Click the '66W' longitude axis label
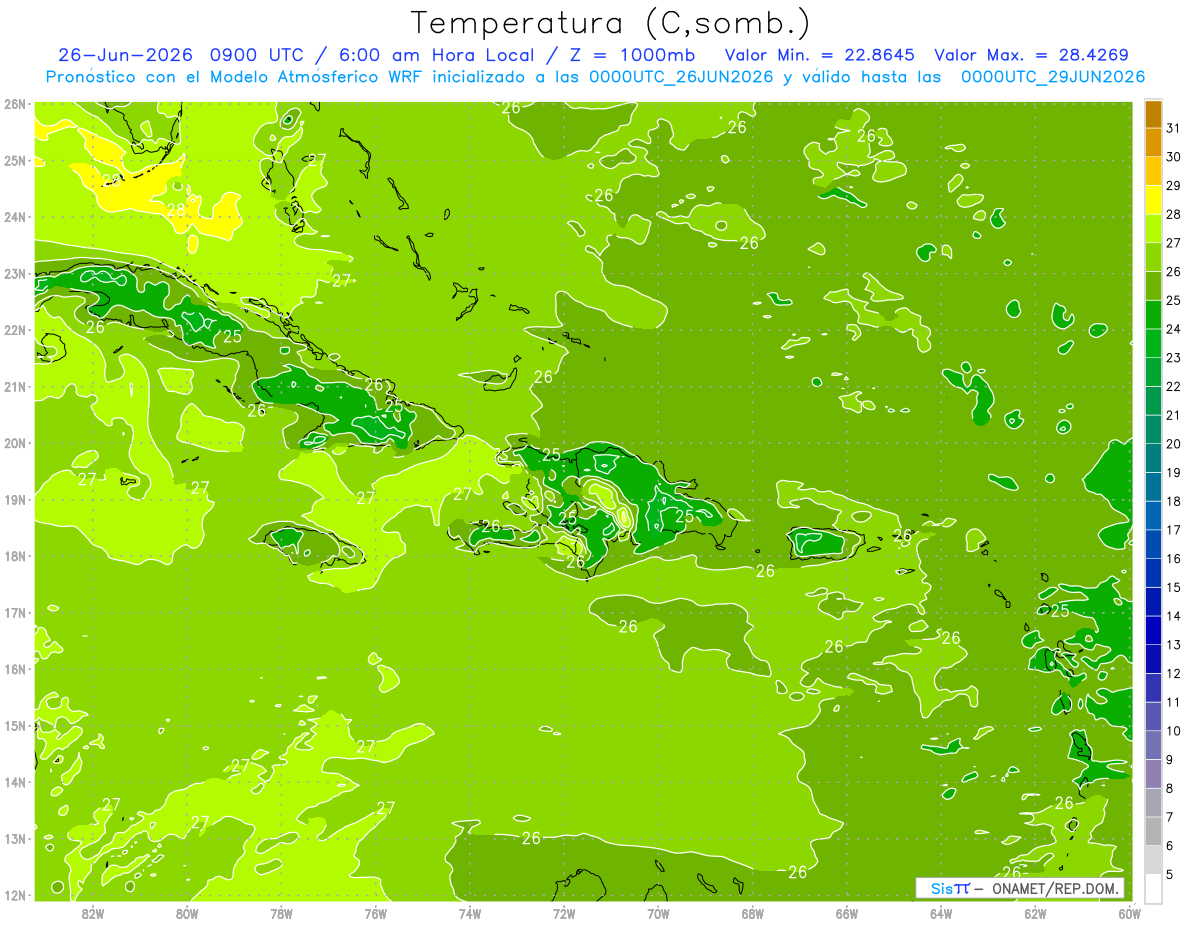The height and width of the screenshot is (927, 1200). pyautogui.click(x=846, y=913)
